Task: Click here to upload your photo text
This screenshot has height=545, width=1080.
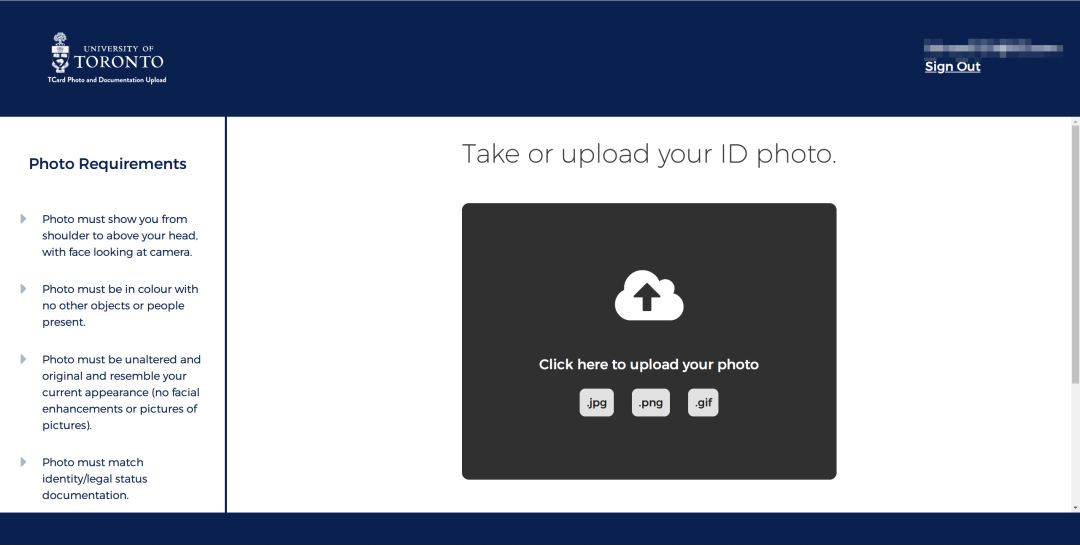Action: (649, 364)
